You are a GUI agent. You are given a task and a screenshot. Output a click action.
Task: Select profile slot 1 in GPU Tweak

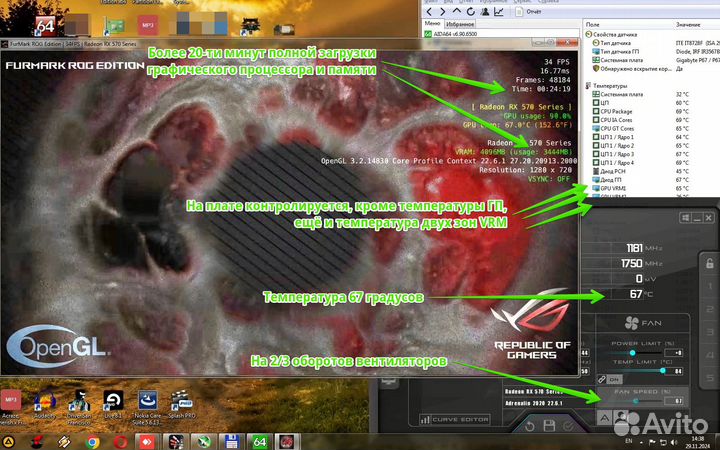point(710,287)
